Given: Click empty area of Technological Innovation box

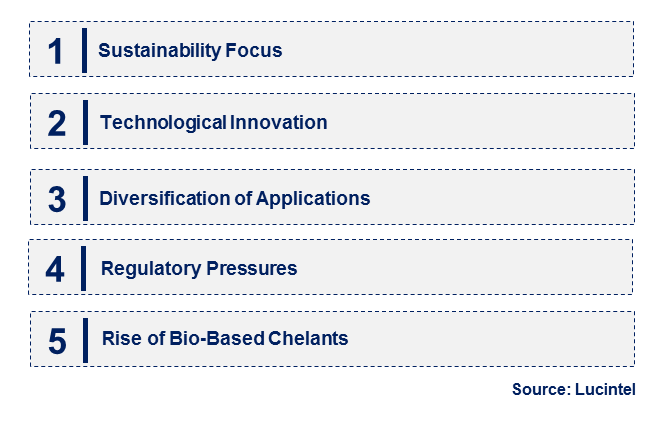Looking at the screenshot, I should (x=481, y=121).
